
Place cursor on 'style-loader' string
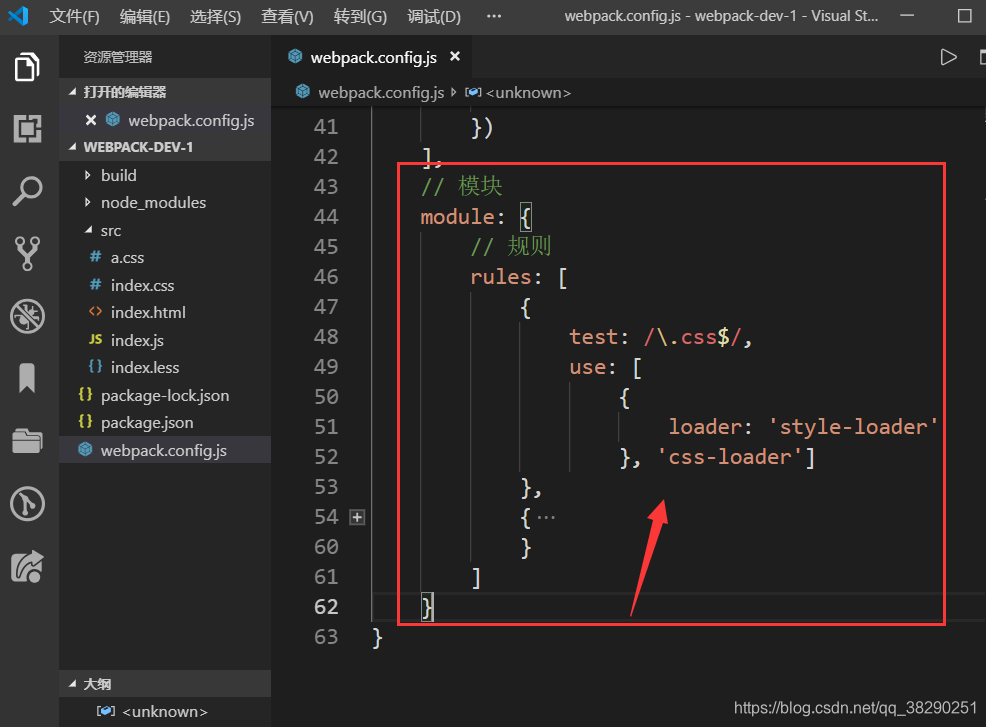[853, 427]
